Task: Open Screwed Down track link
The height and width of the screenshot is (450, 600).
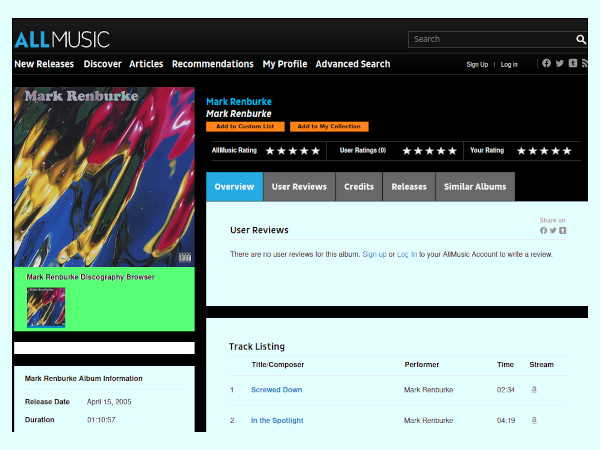Action: click(x=276, y=390)
